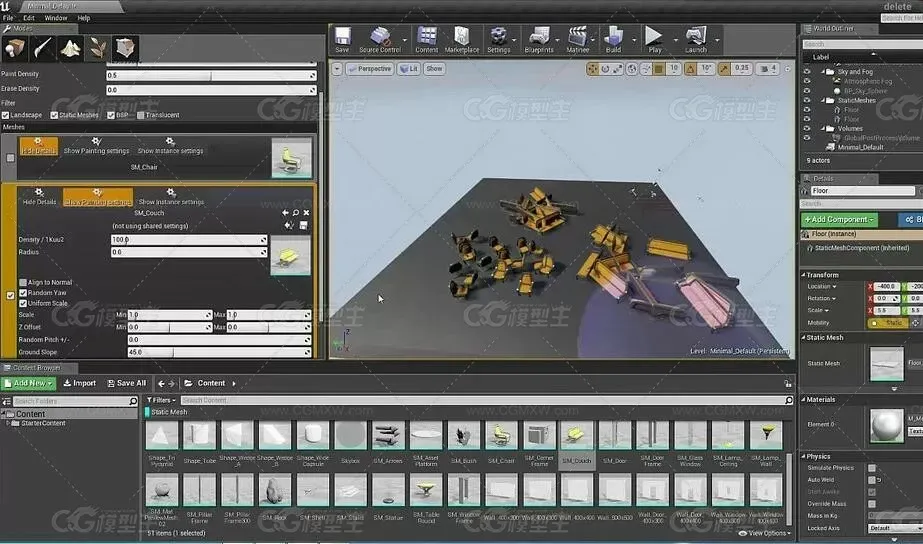
Task: Click the Save All button
Action: click(127, 383)
